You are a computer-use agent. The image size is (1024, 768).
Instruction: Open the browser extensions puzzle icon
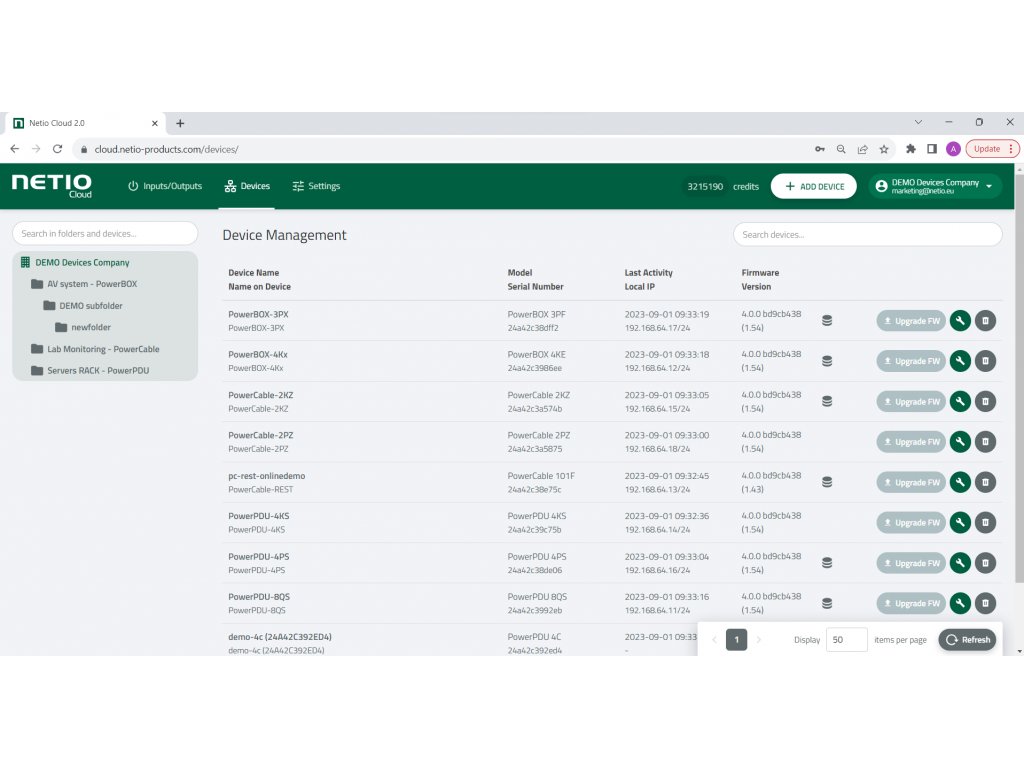coord(910,150)
